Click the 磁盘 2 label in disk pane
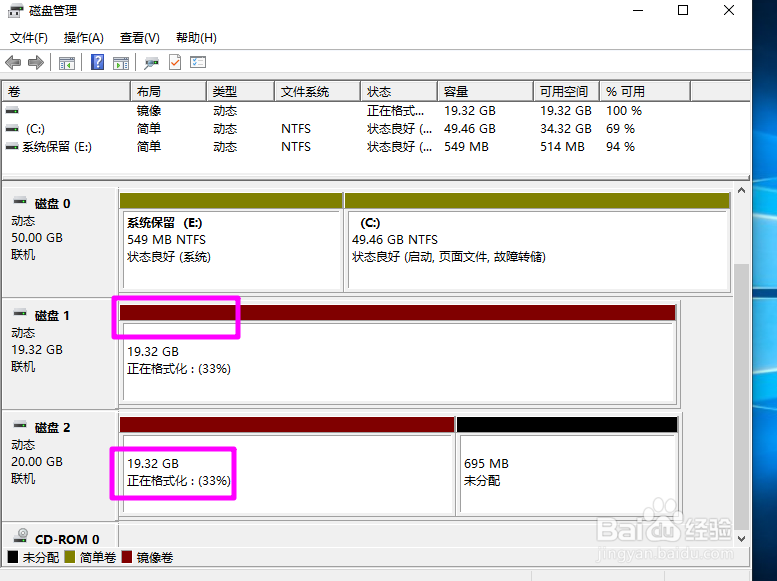The height and width of the screenshot is (581, 777). [53, 428]
